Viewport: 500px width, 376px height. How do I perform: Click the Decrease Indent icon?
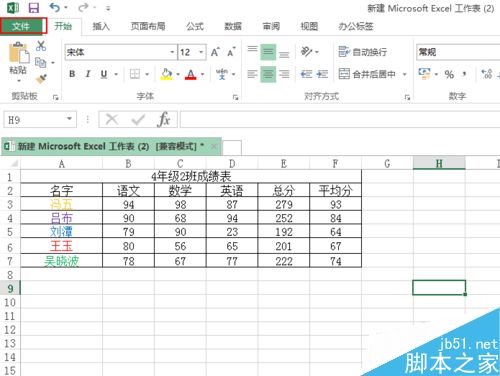[306, 74]
